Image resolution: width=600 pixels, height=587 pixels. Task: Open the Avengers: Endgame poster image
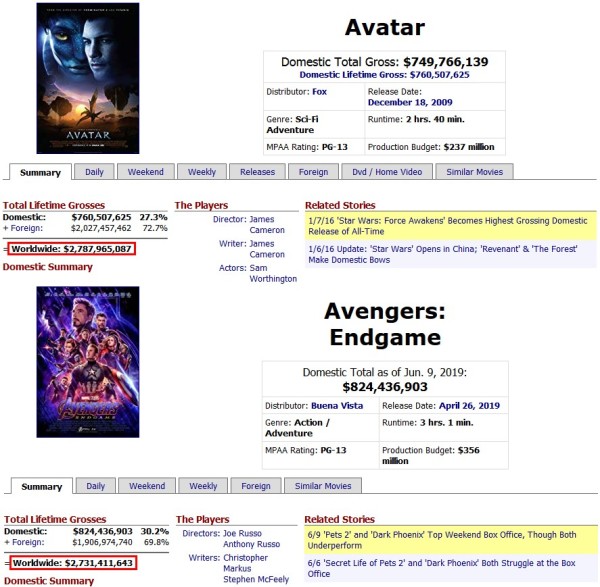click(x=88, y=362)
